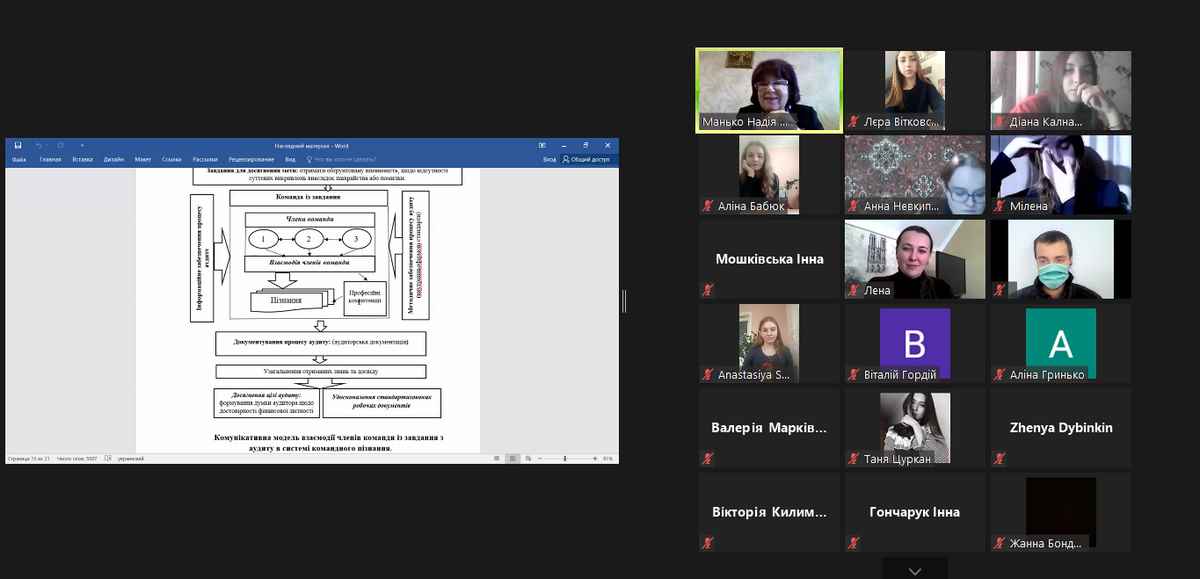Switch to Read Mode view icon
Viewport: 1200px width, 579px height.
496,458
